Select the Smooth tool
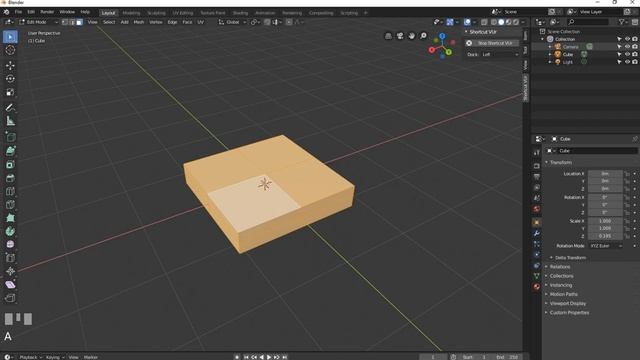This screenshot has height=360, width=640. pyautogui.click(x=10, y=244)
